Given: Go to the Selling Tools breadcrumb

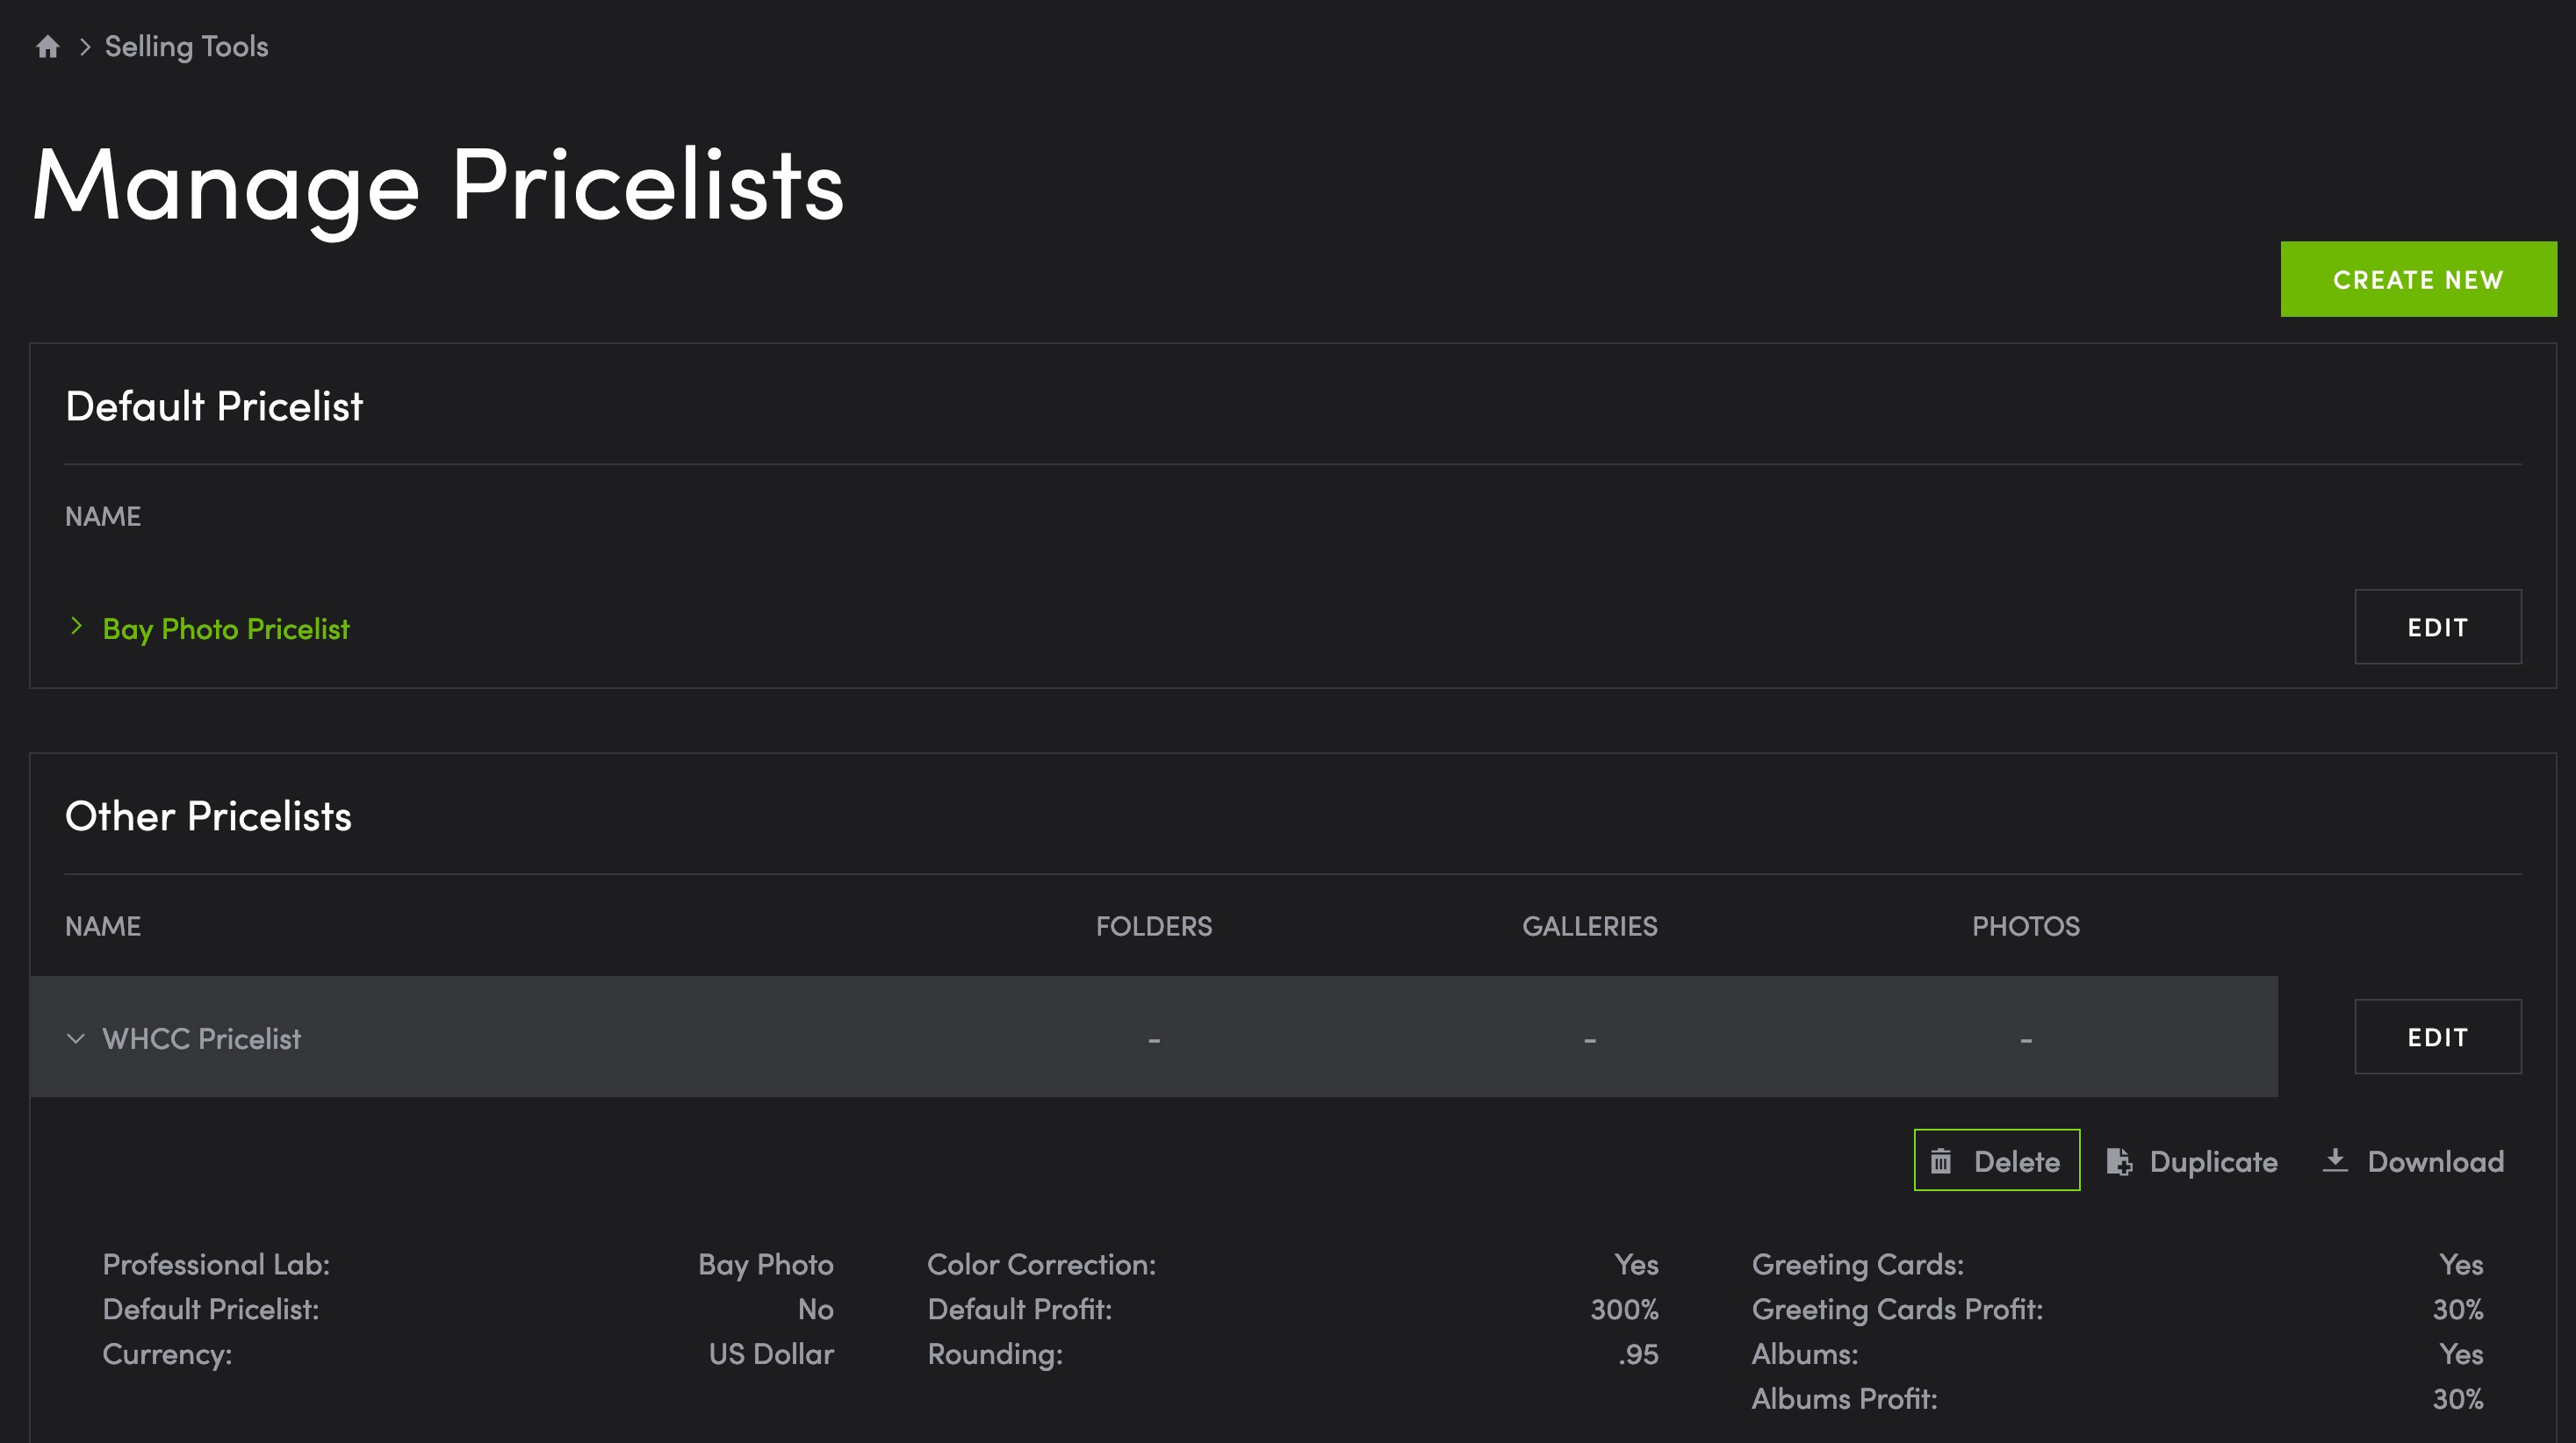Looking at the screenshot, I should click(186, 47).
